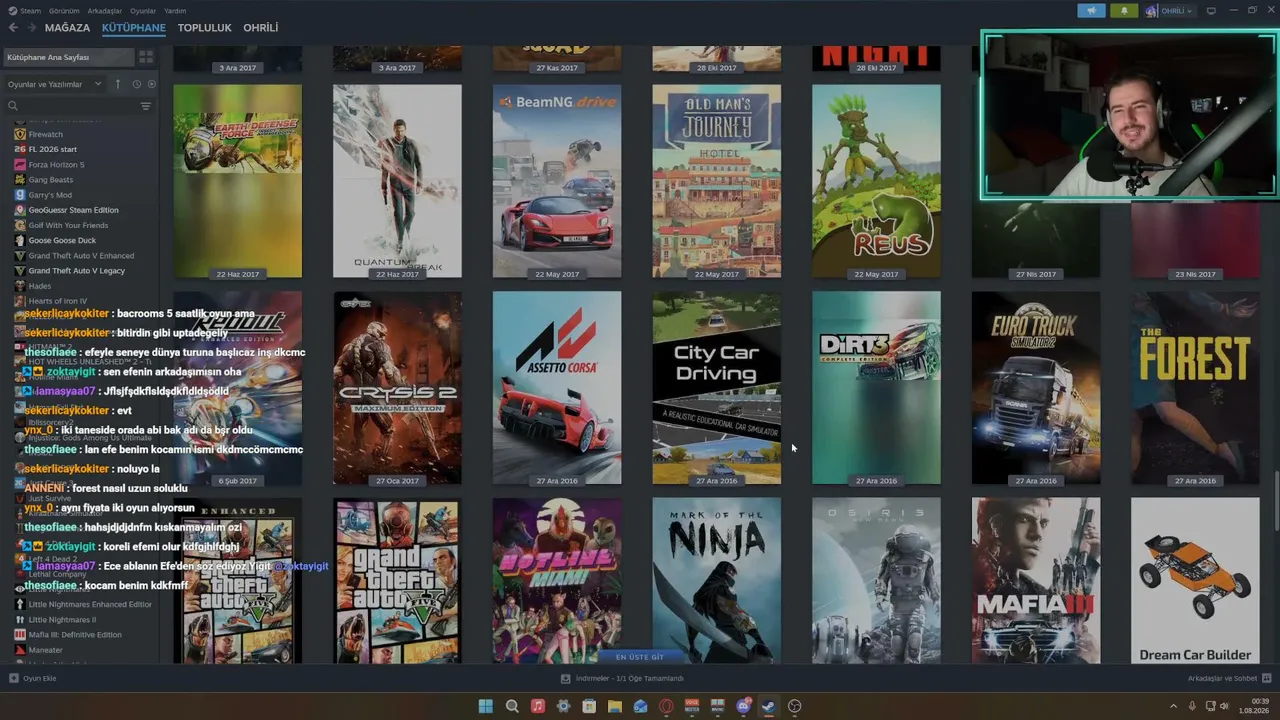Open the OHRİLİ profile tab

(261, 28)
